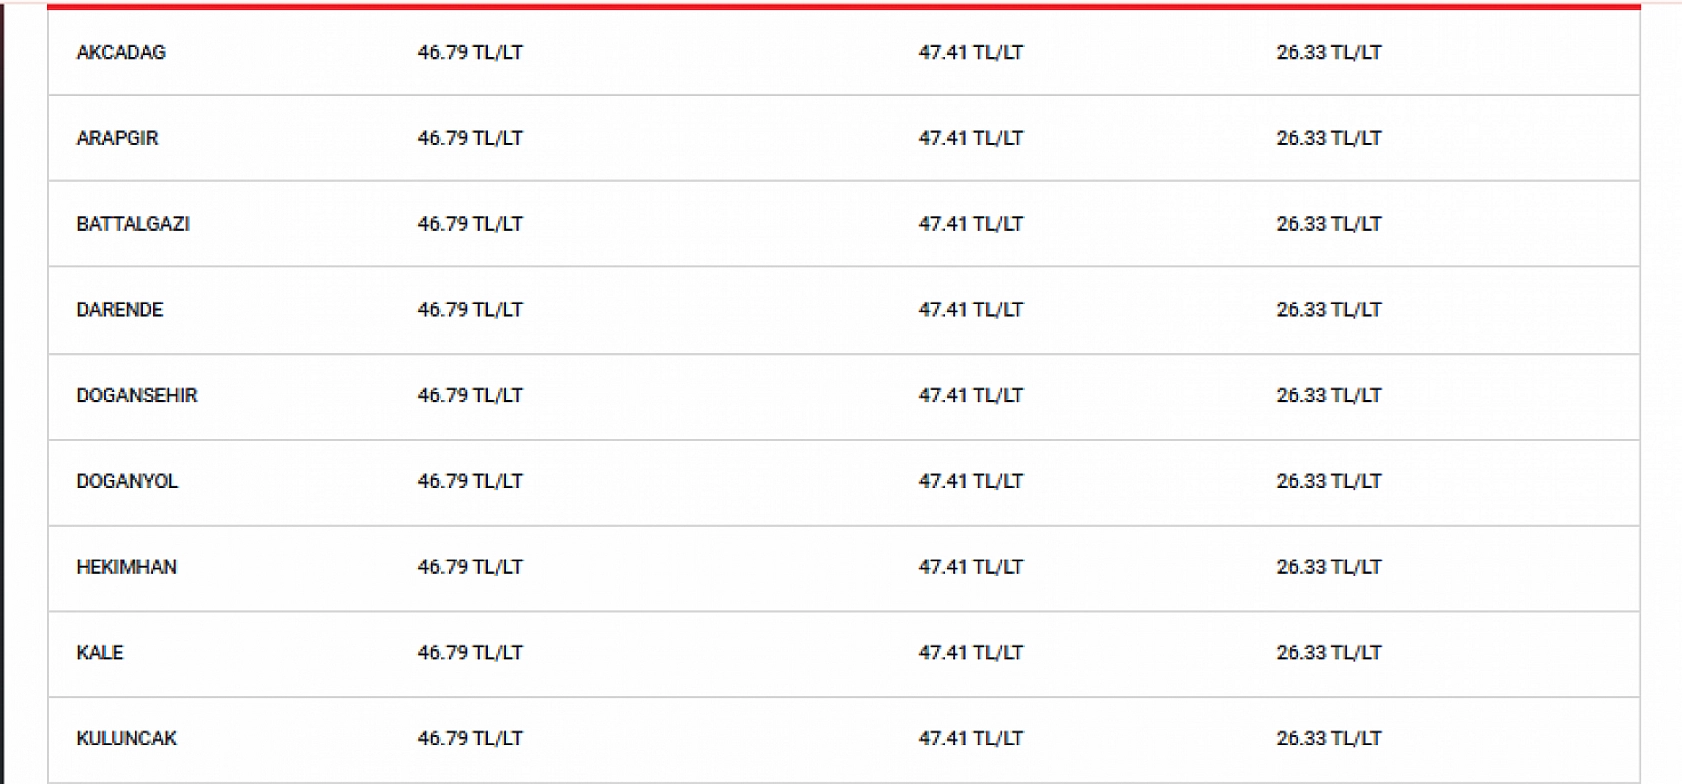
Task: Select the DOGANYOL row label
Action: [x=127, y=482]
